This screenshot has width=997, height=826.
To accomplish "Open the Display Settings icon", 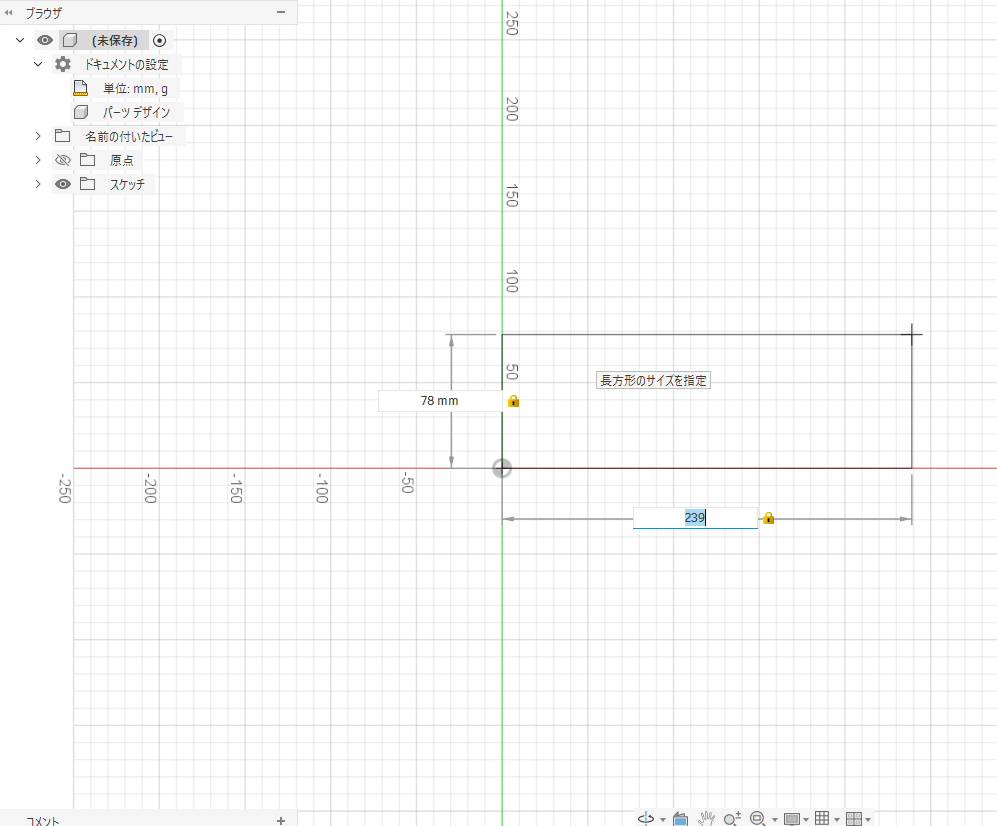I will (792, 819).
